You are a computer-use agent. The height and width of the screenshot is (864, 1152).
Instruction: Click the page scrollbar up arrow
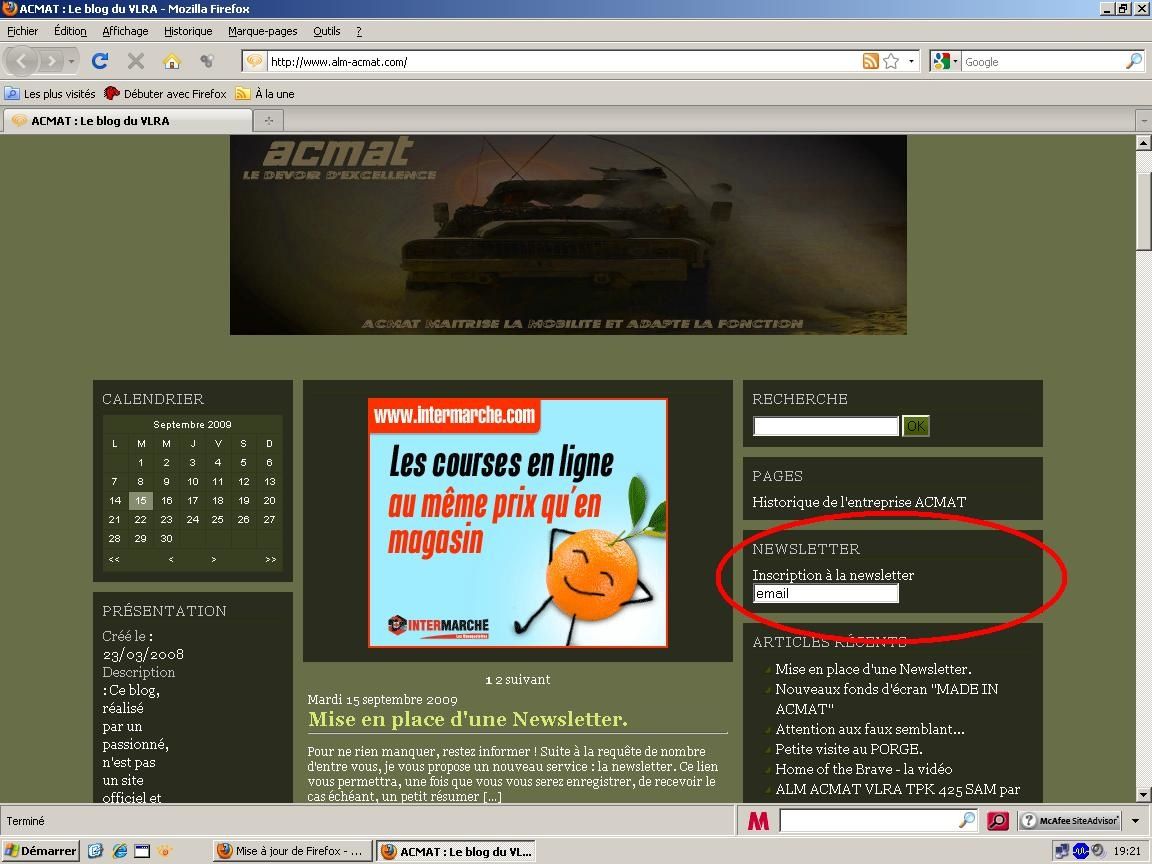coord(1143,143)
